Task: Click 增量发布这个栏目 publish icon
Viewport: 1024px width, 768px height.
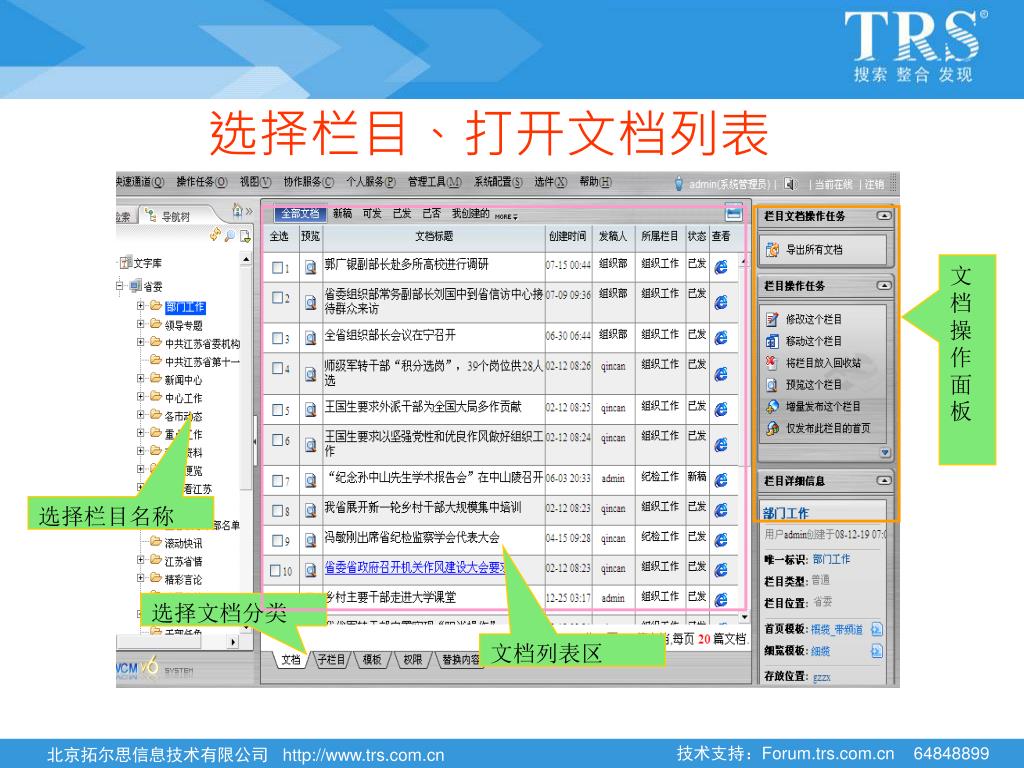Action: tap(773, 406)
